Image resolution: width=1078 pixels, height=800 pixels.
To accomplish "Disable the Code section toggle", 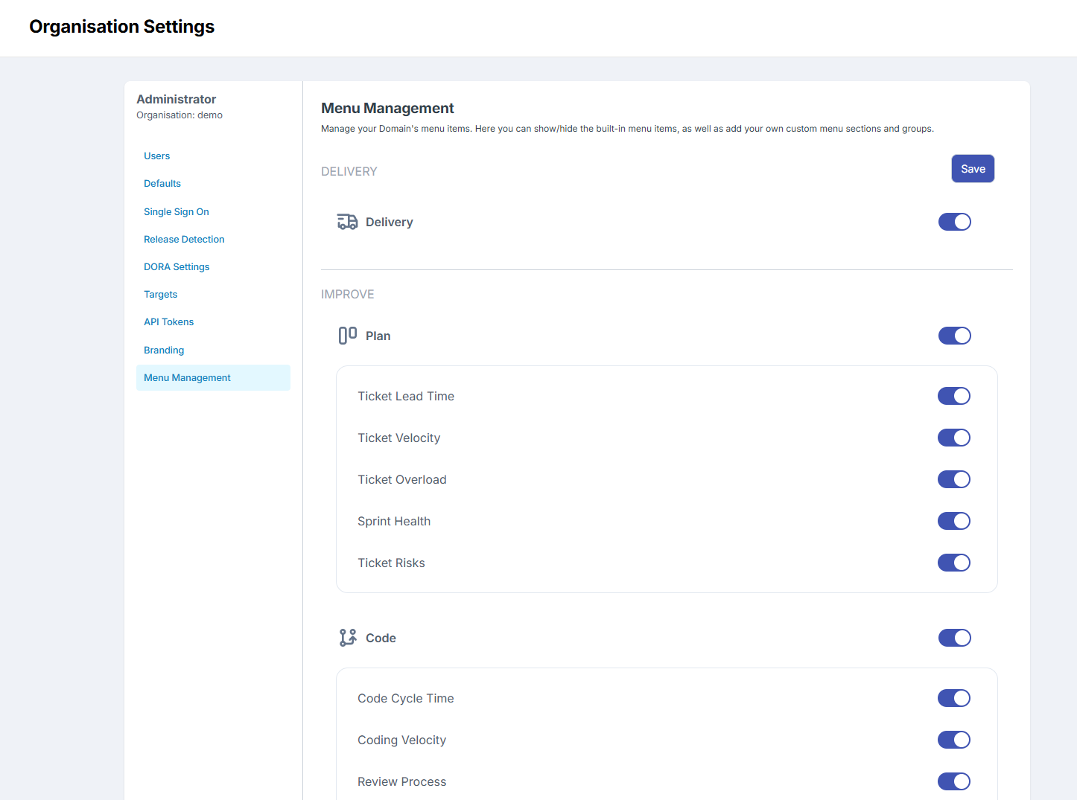I will point(954,638).
